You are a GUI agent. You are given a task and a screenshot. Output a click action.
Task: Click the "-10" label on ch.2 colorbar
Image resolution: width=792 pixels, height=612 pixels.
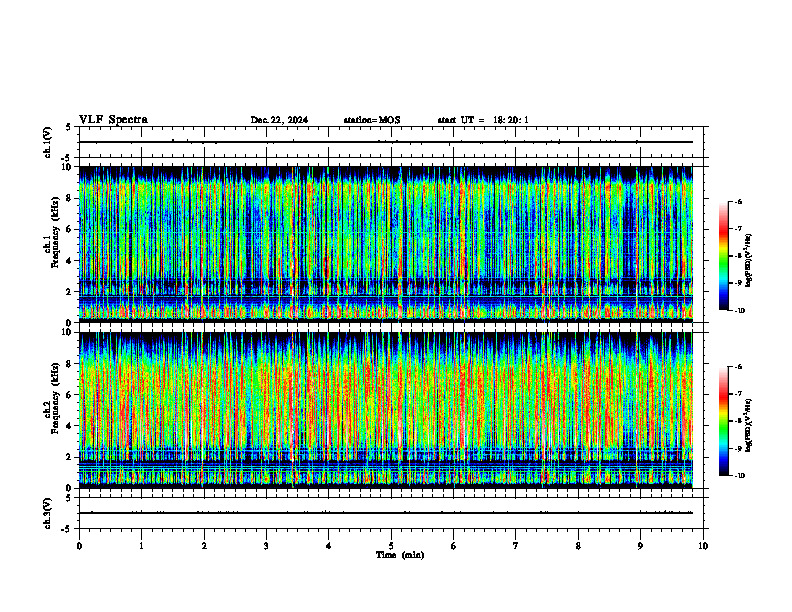739,476
